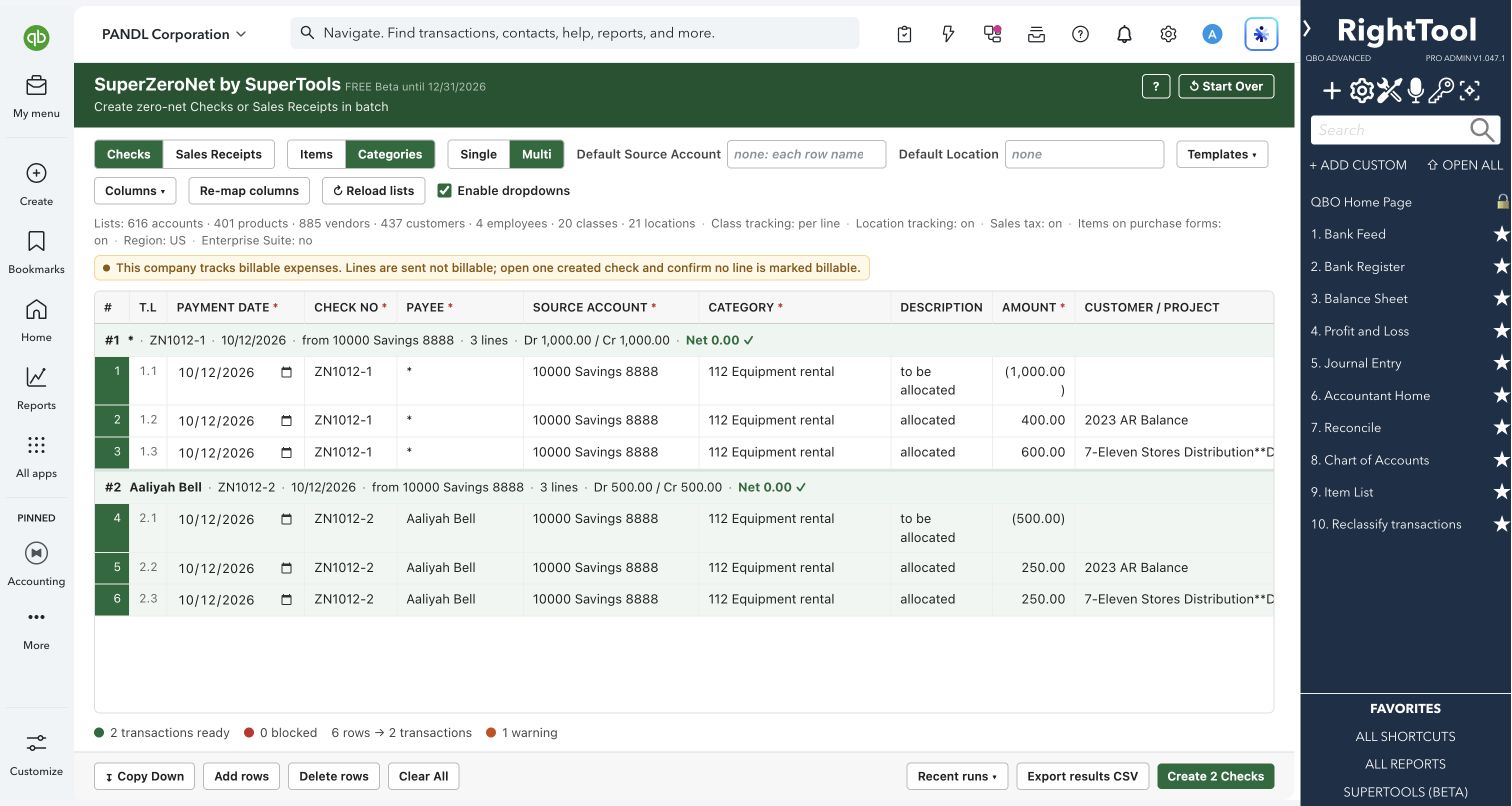Click the Export results CSV button

click(1082, 776)
